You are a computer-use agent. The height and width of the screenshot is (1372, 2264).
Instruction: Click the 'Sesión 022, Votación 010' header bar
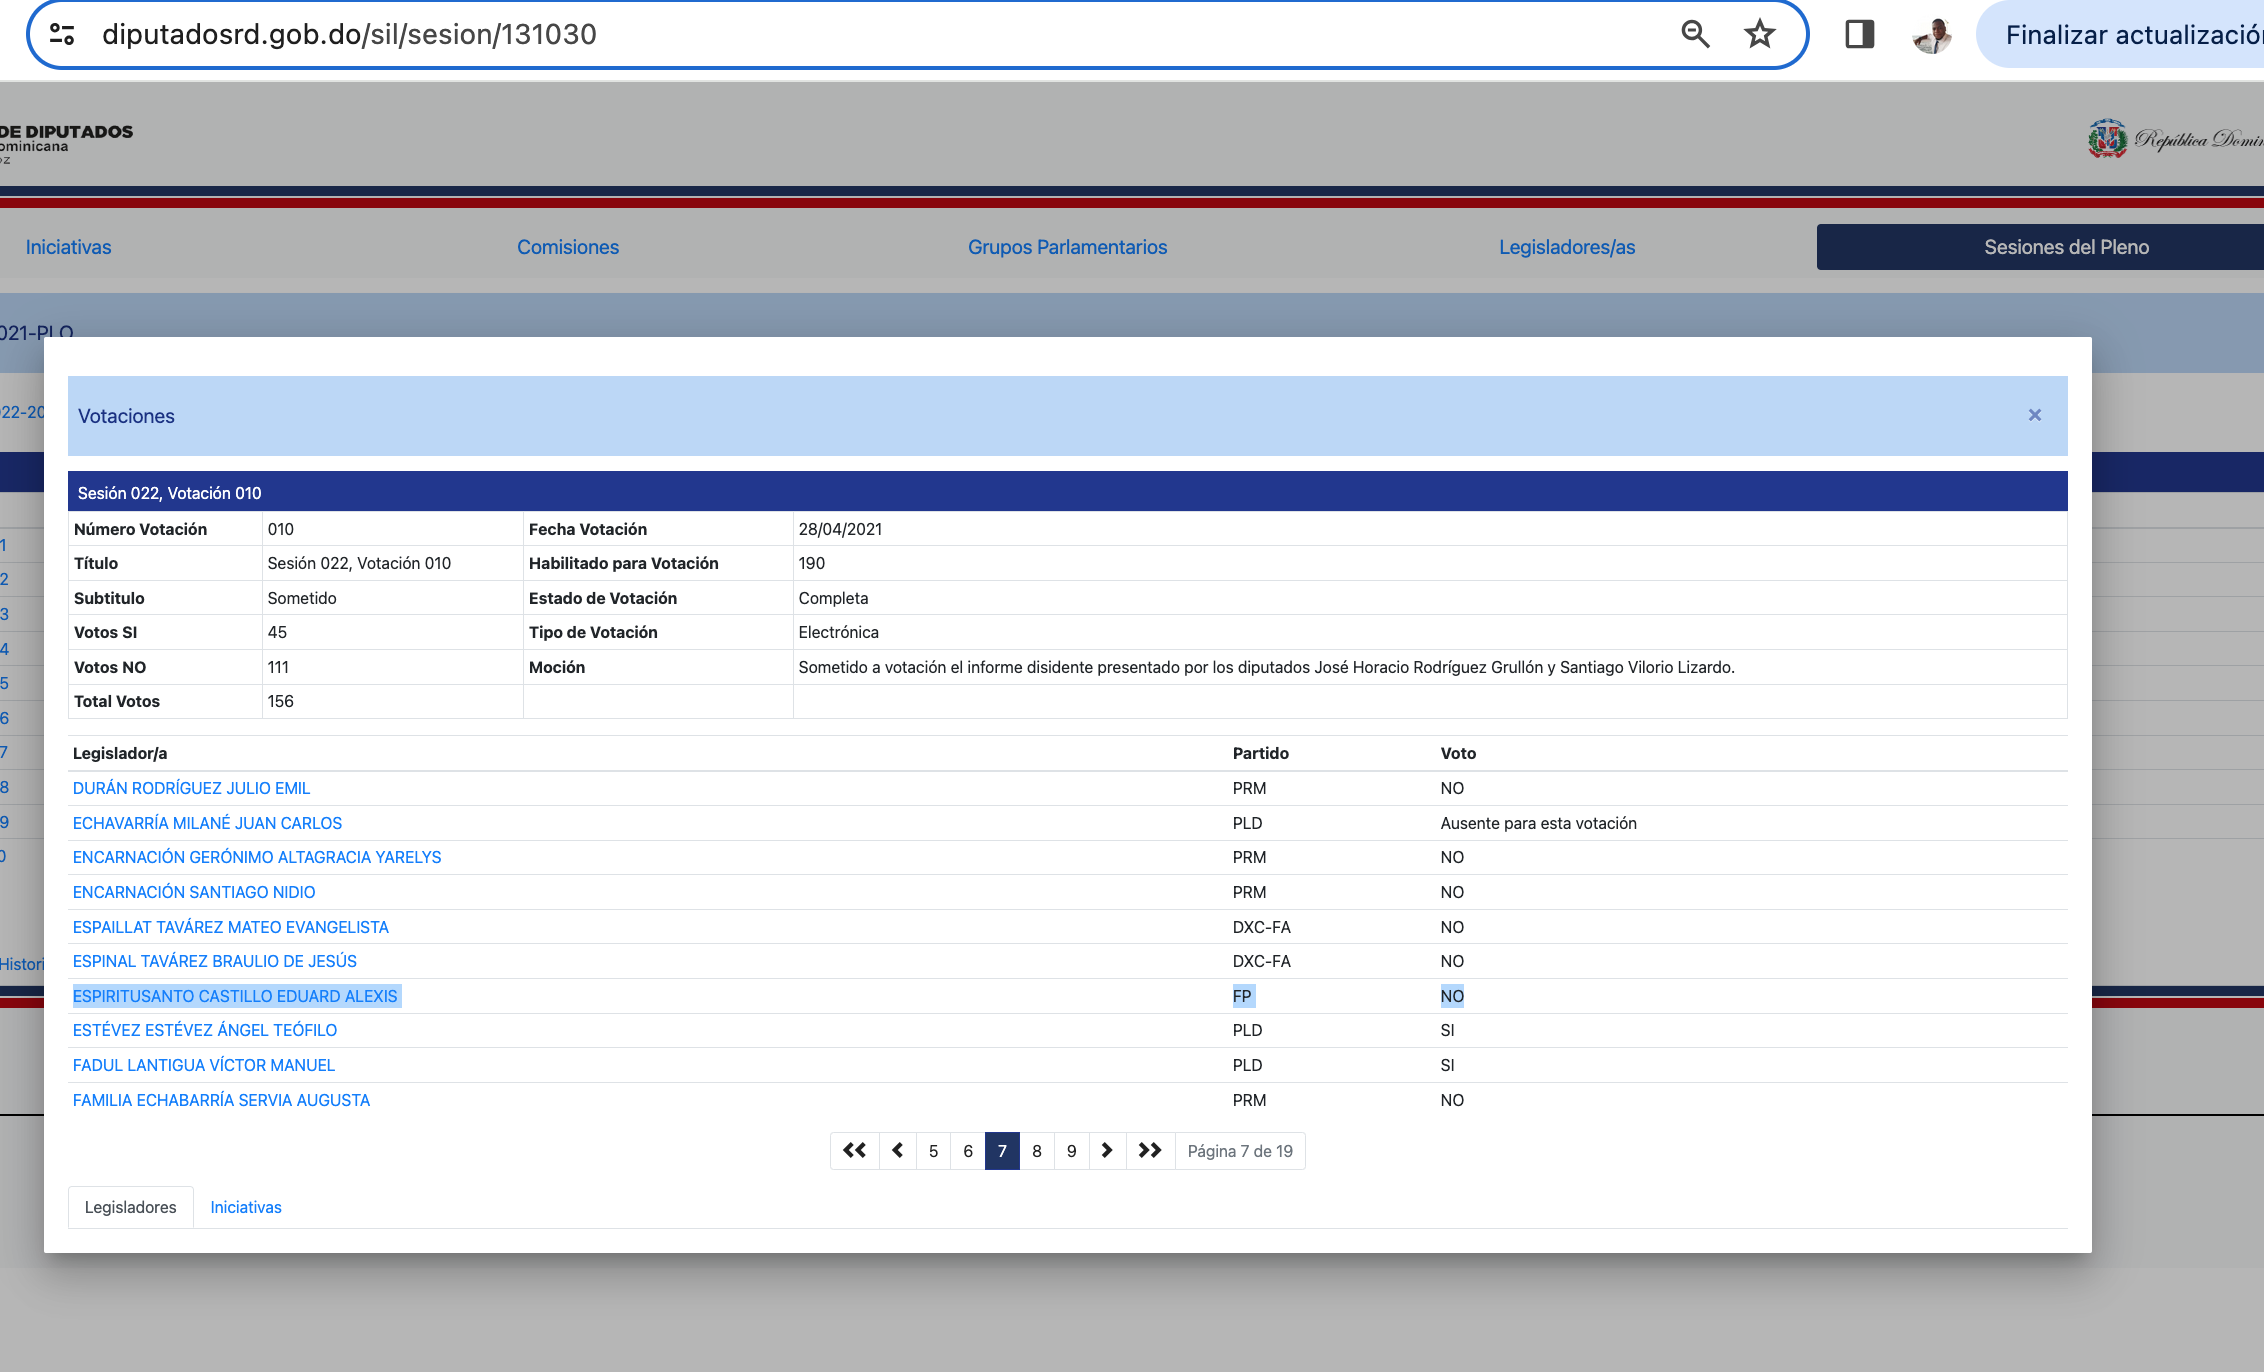point(1067,492)
